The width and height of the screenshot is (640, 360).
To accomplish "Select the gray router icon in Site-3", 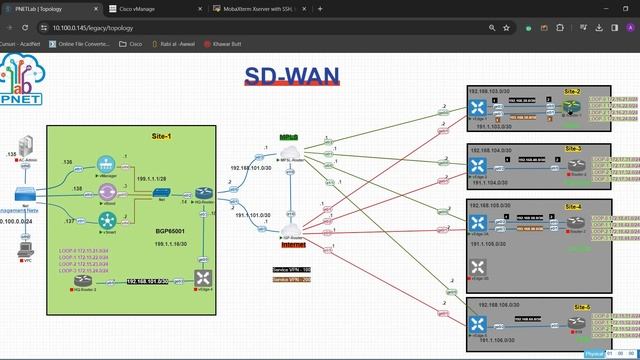I will point(576,166).
